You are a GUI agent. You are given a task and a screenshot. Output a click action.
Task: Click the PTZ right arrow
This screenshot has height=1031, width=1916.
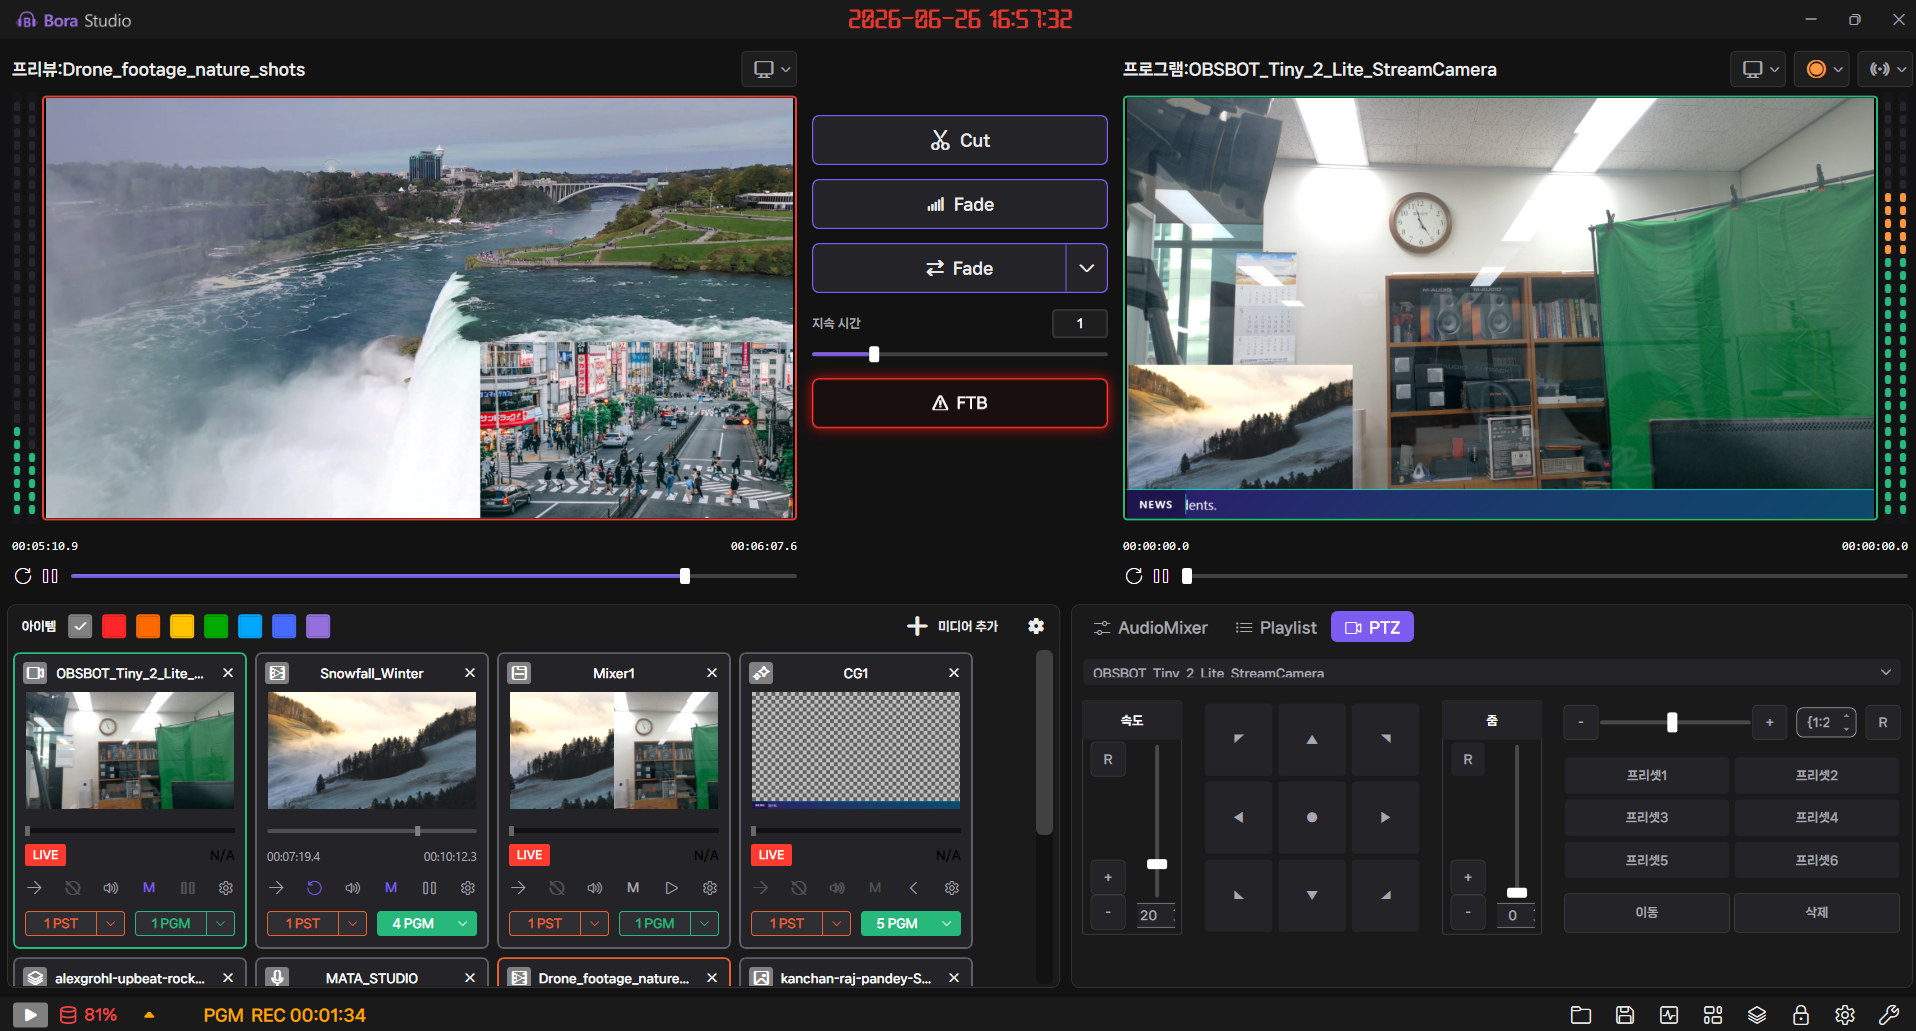1385,817
